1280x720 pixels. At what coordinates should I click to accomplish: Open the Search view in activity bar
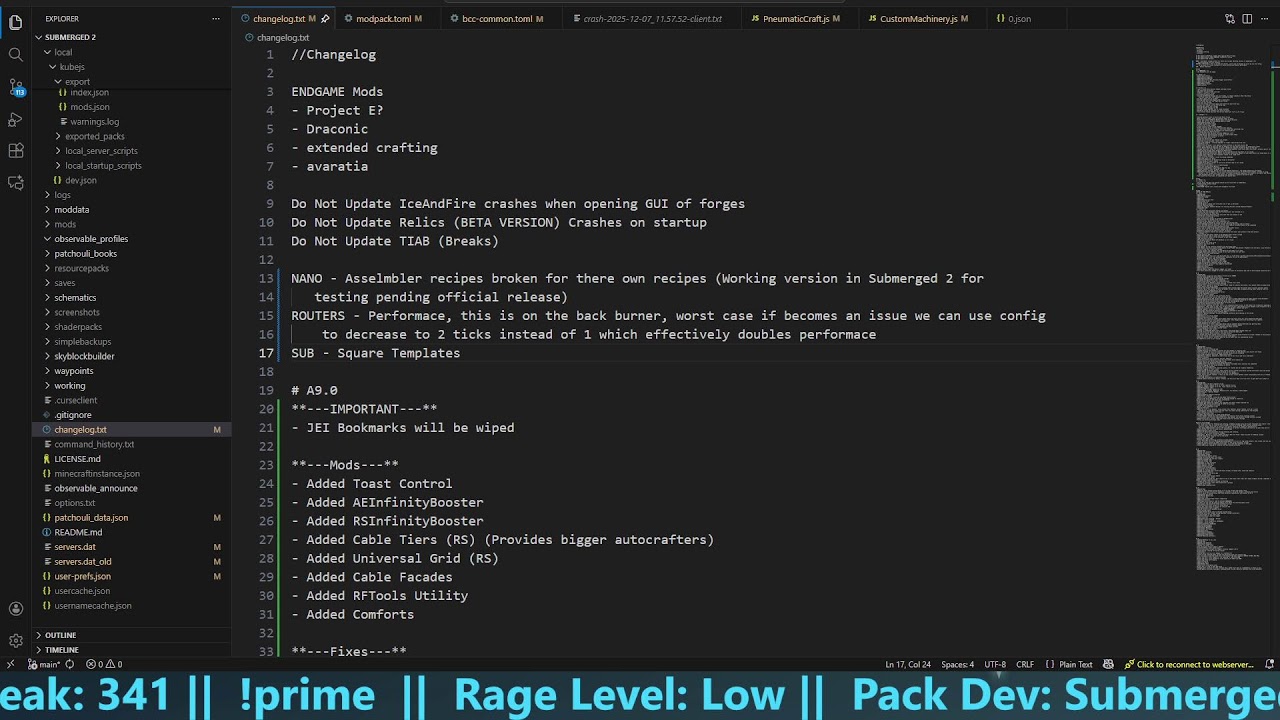(15, 54)
